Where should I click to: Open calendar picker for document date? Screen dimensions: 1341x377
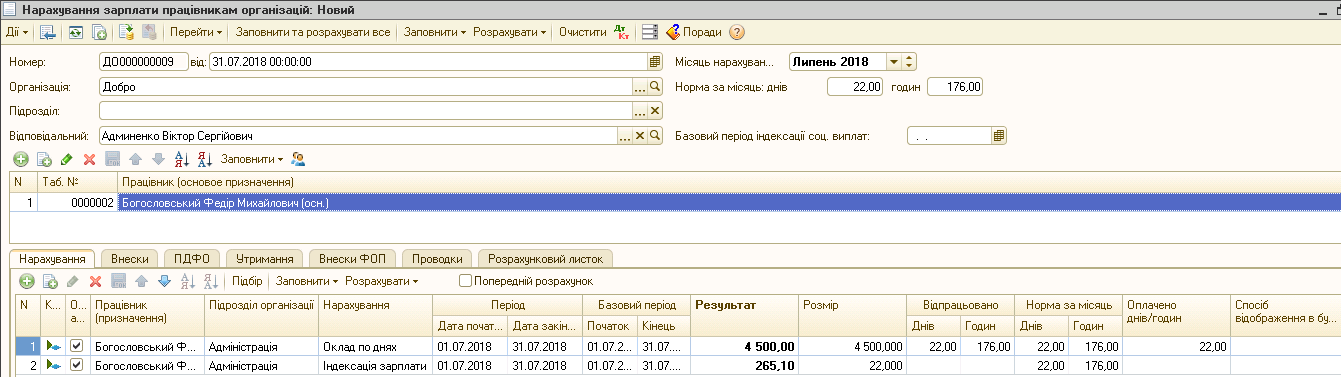(x=655, y=61)
